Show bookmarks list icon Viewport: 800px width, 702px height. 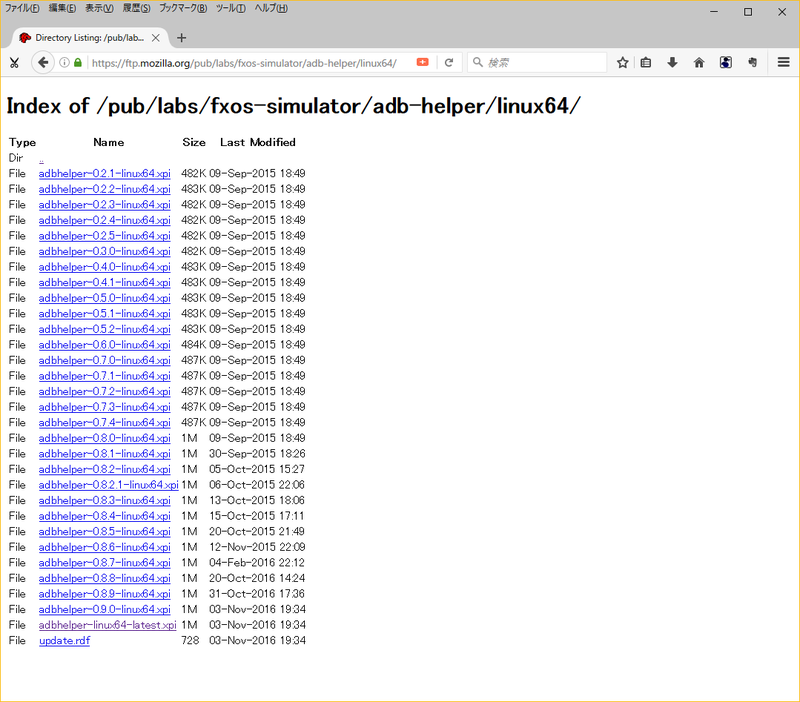646,63
